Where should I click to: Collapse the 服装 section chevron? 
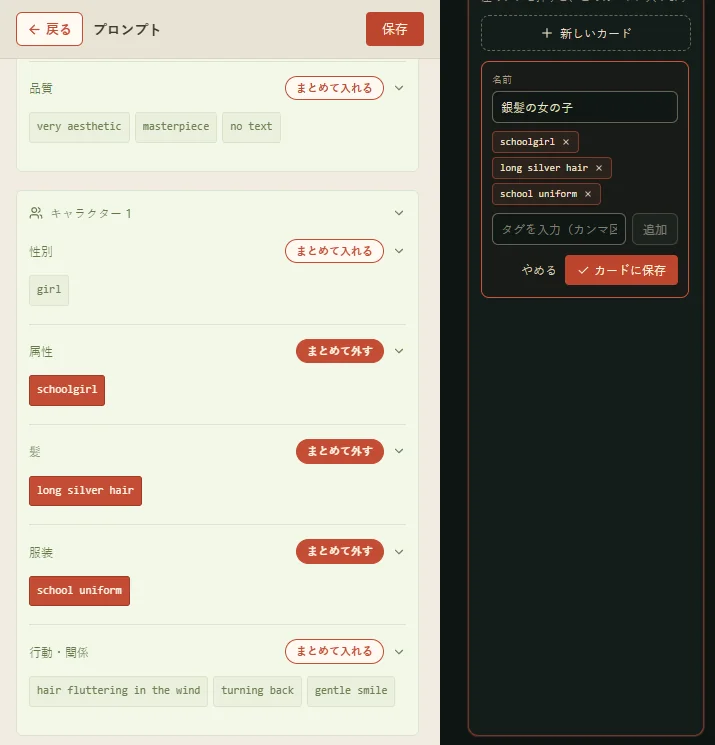(399, 552)
